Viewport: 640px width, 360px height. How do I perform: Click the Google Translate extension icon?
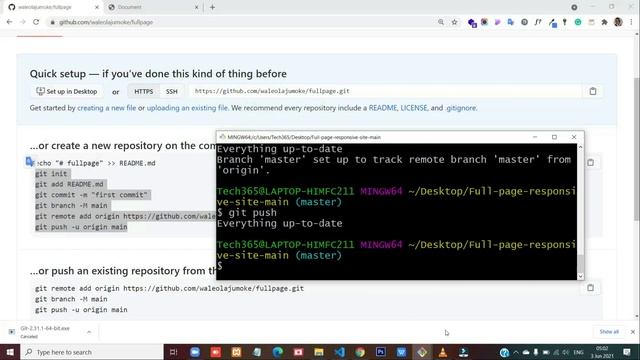pos(511,22)
